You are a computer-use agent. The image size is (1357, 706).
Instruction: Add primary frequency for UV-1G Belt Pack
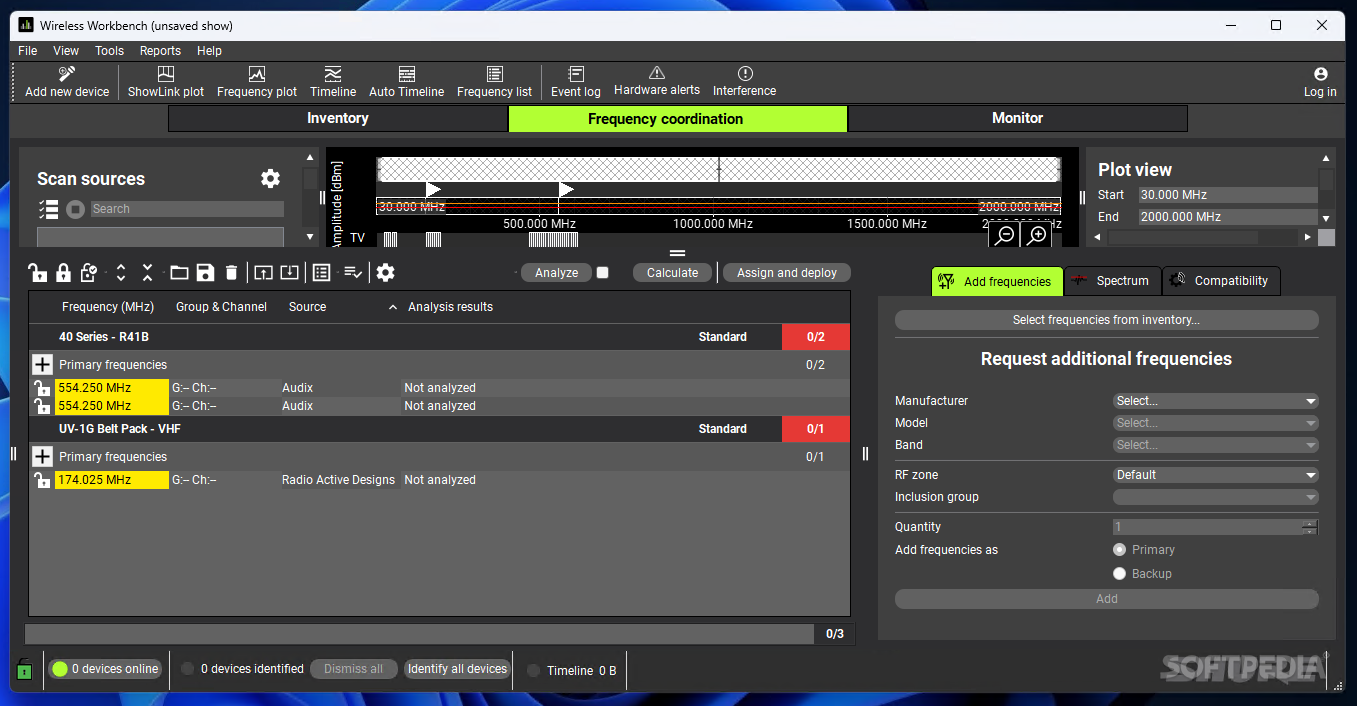point(42,457)
